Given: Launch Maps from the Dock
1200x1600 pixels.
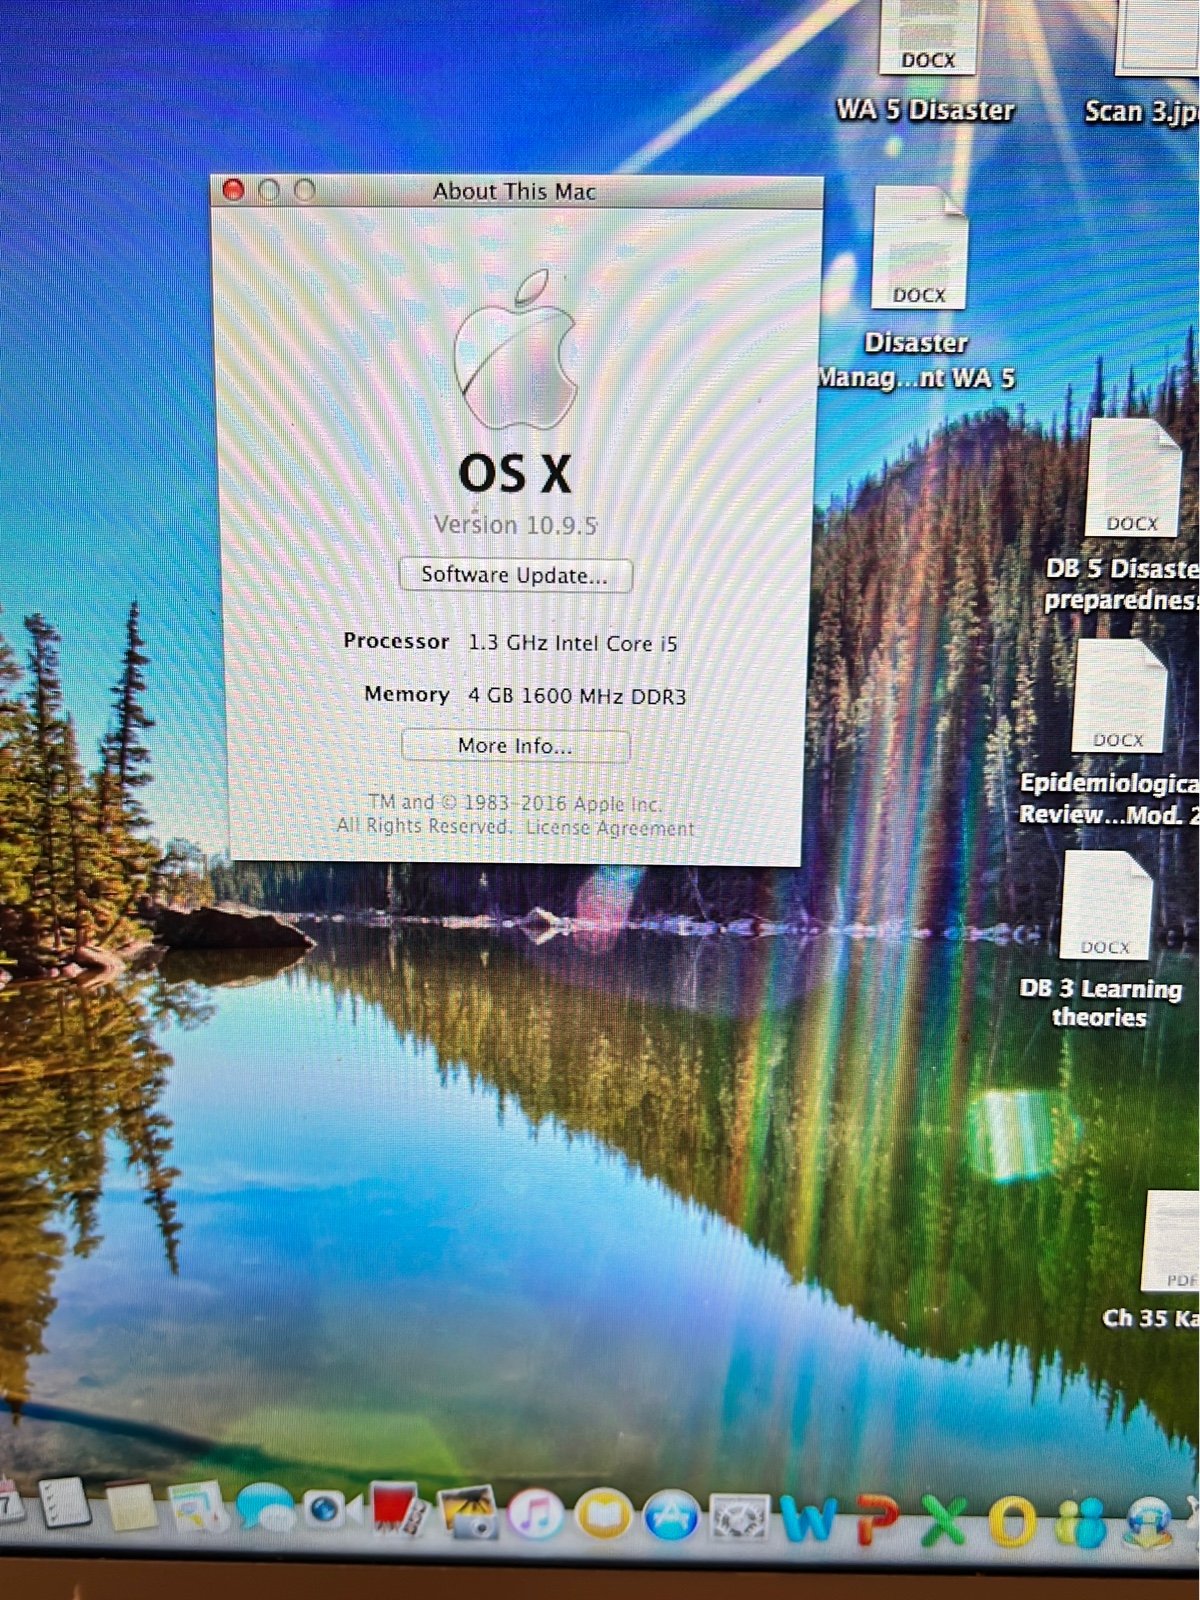Looking at the screenshot, I should click(197, 1508).
